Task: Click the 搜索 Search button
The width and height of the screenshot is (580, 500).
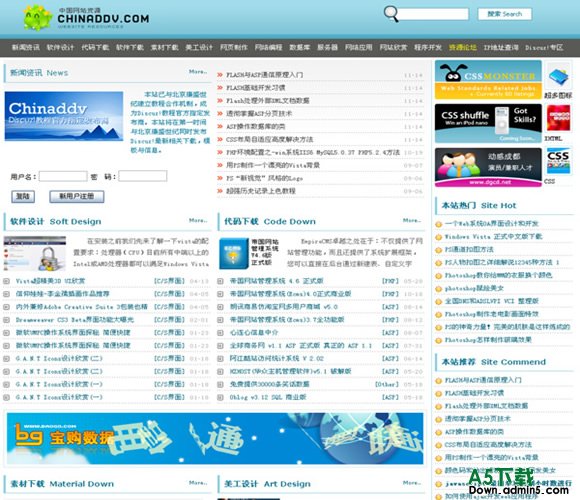Action: tap(505, 14)
